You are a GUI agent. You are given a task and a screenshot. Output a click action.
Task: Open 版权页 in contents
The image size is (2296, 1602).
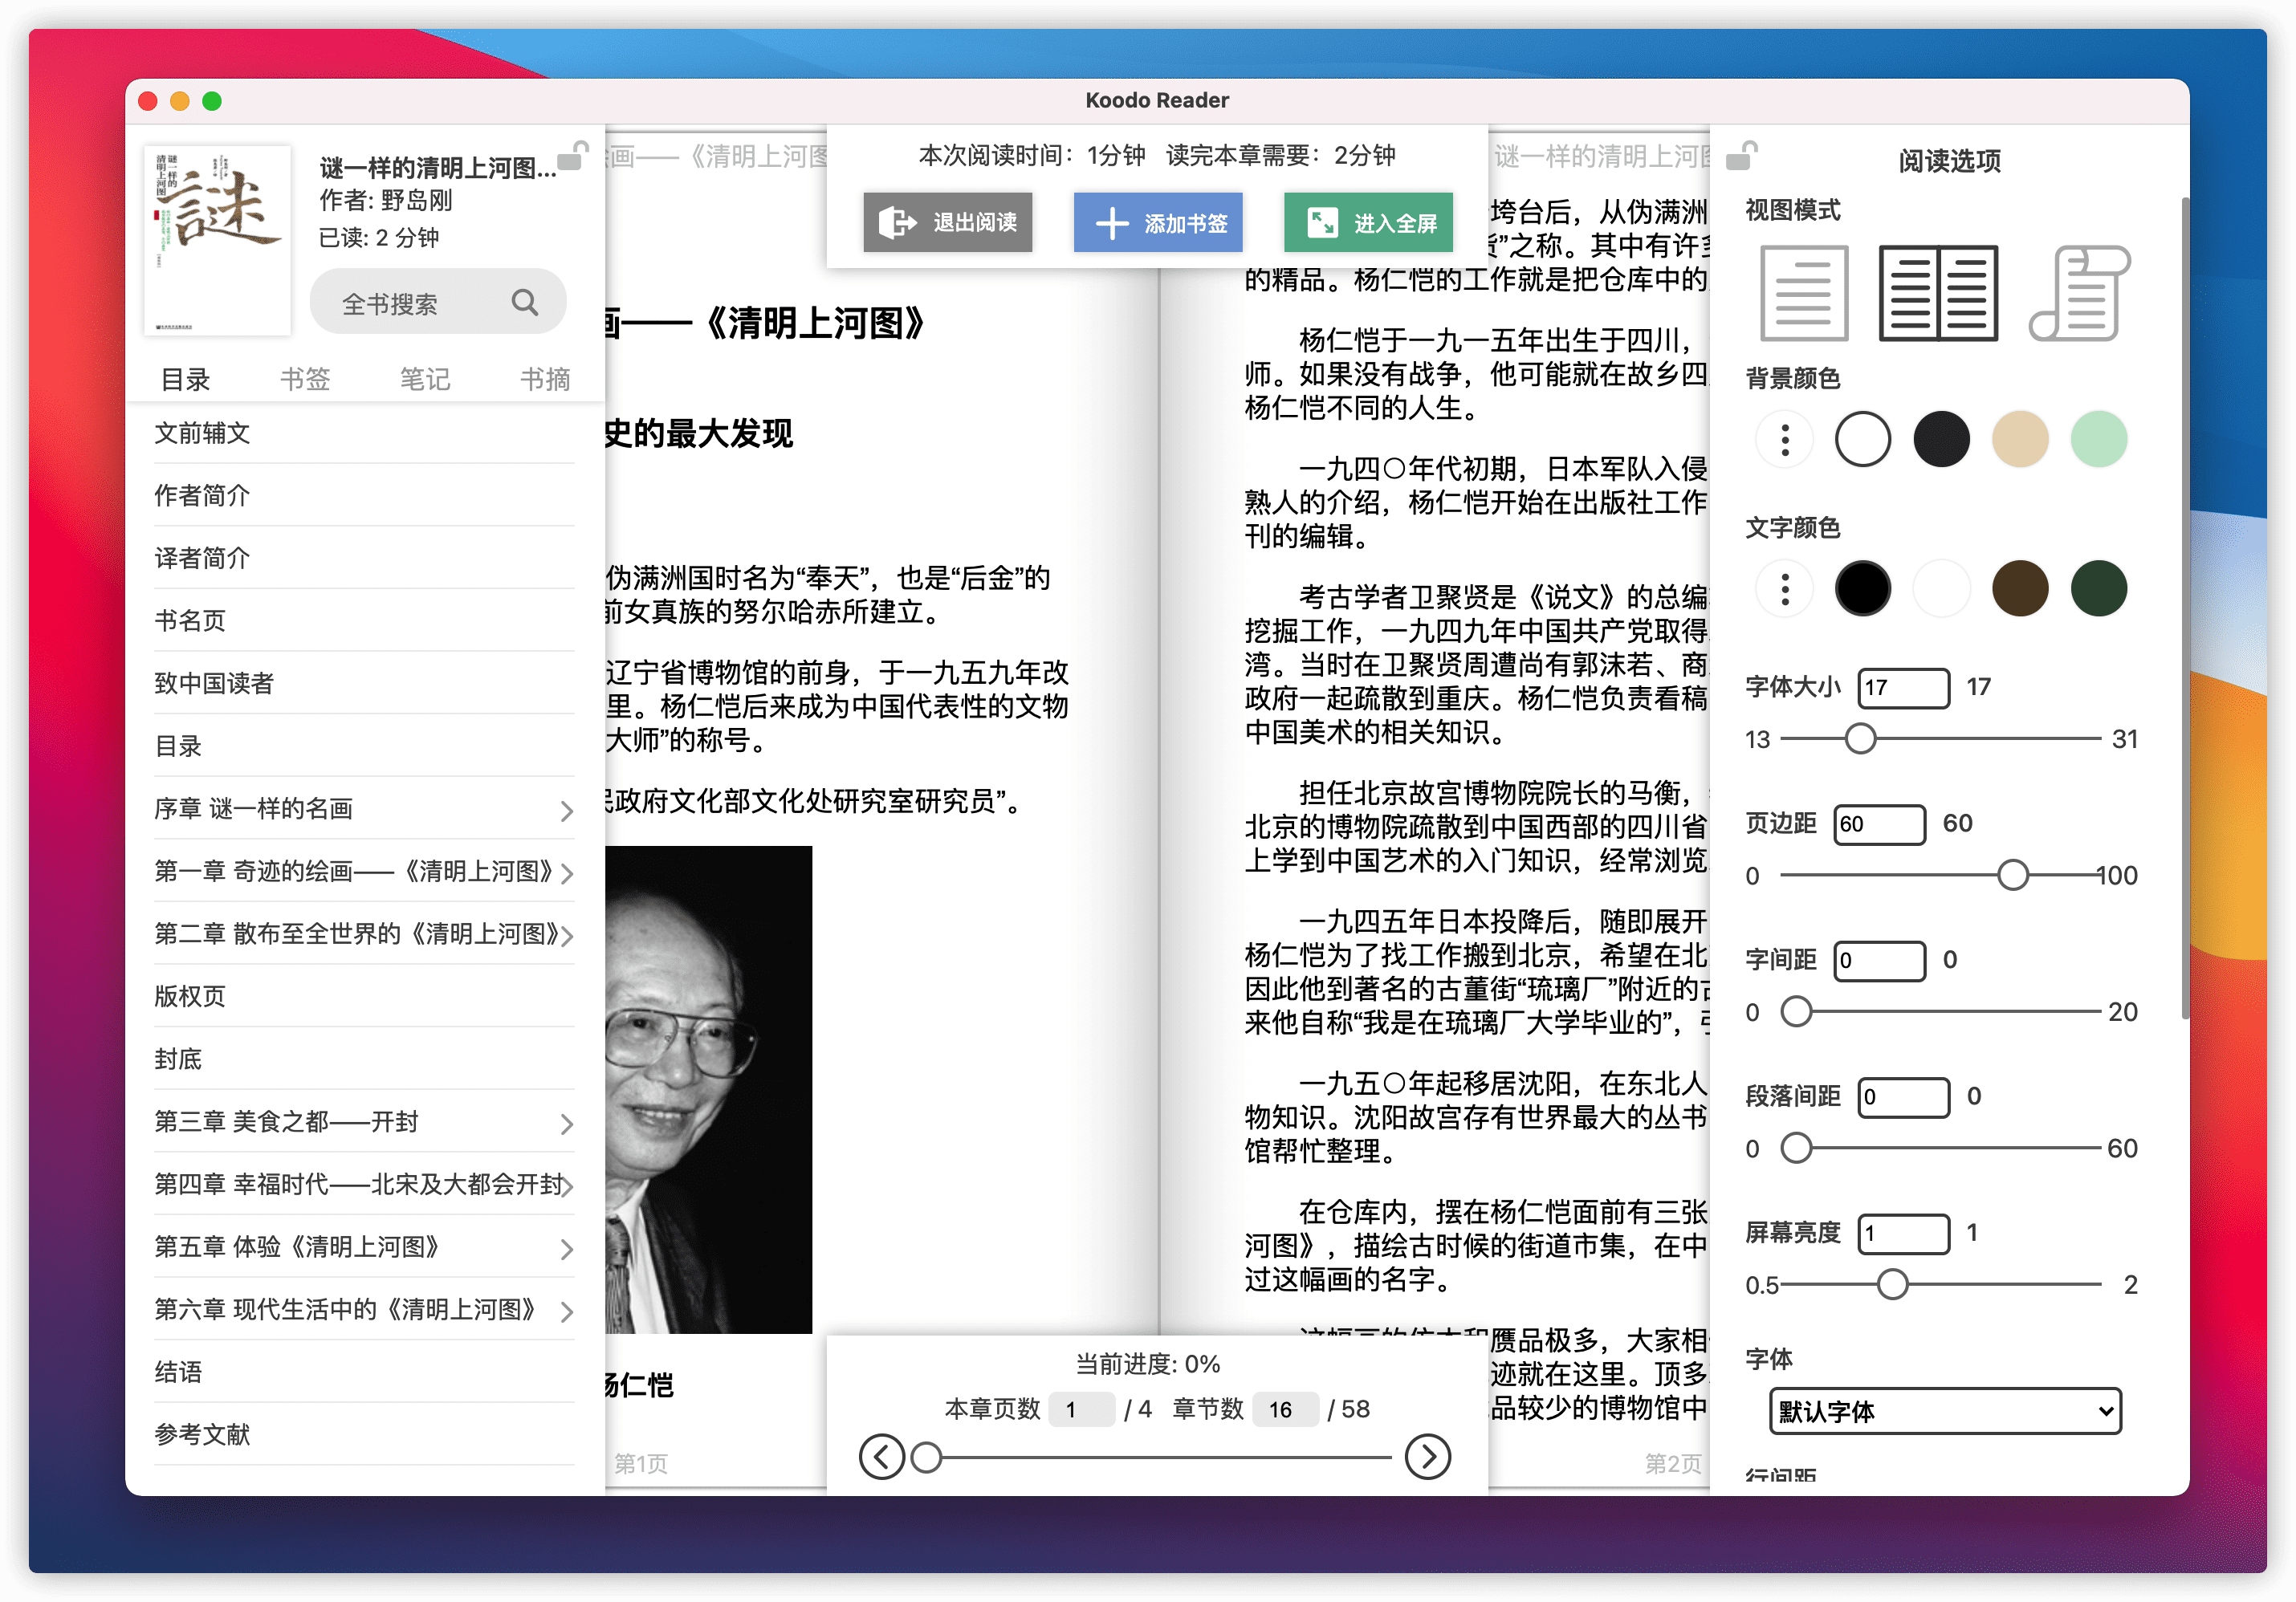pos(364,996)
